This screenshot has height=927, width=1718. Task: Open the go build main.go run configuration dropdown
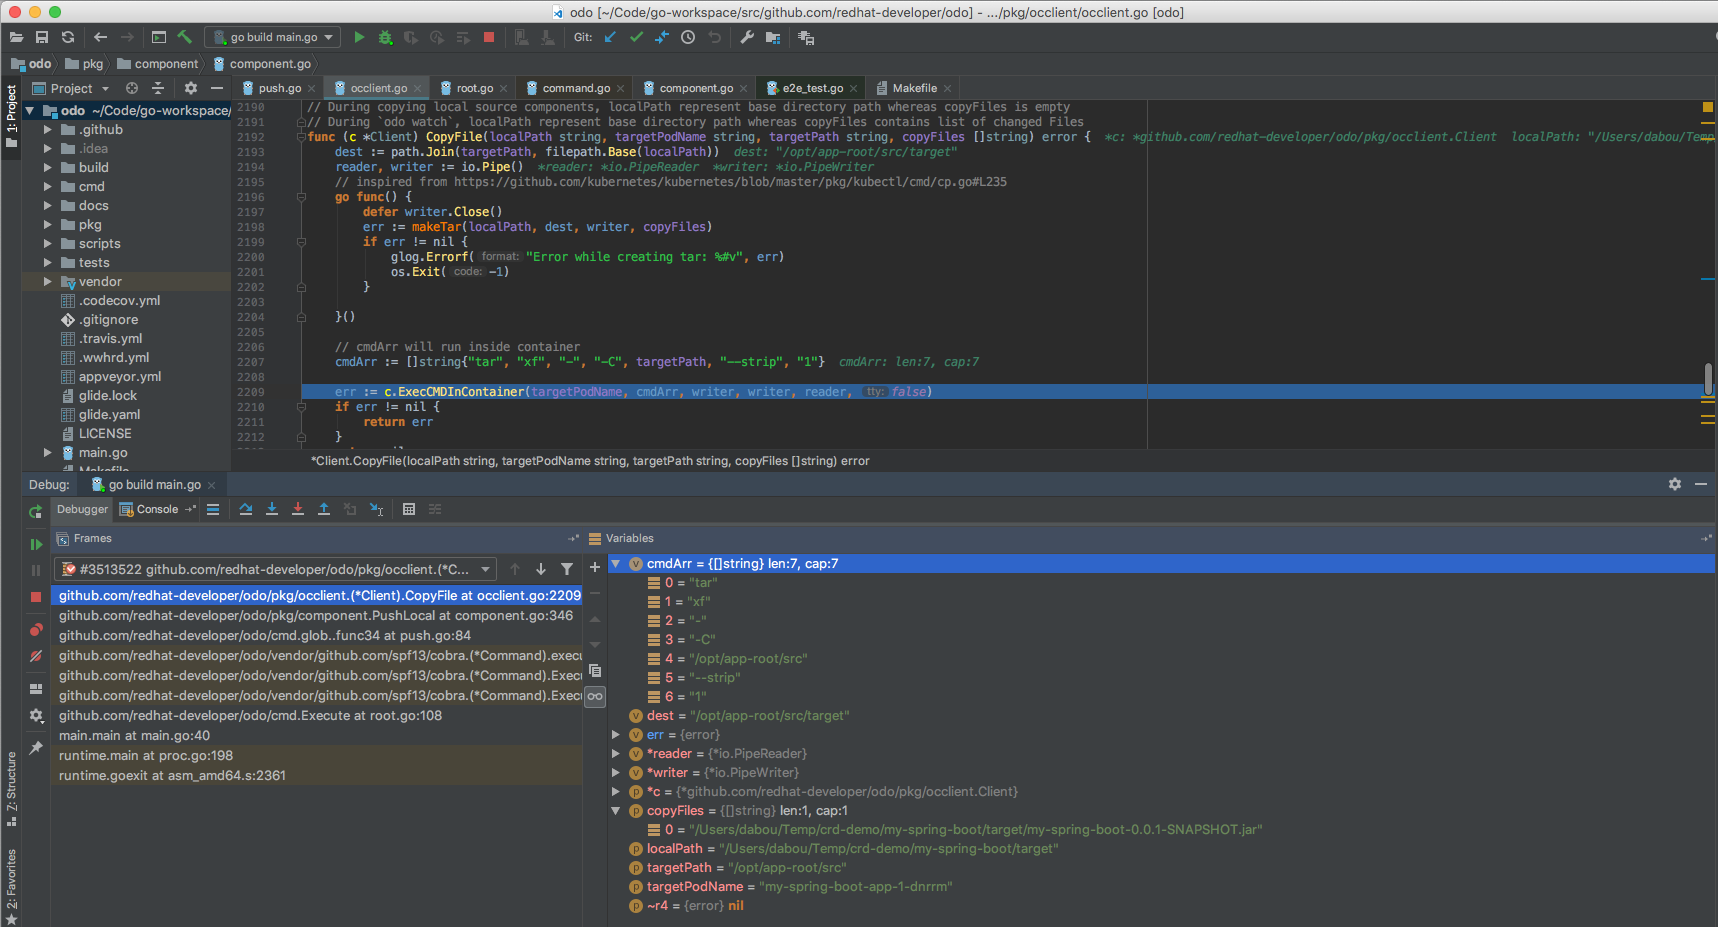point(272,37)
